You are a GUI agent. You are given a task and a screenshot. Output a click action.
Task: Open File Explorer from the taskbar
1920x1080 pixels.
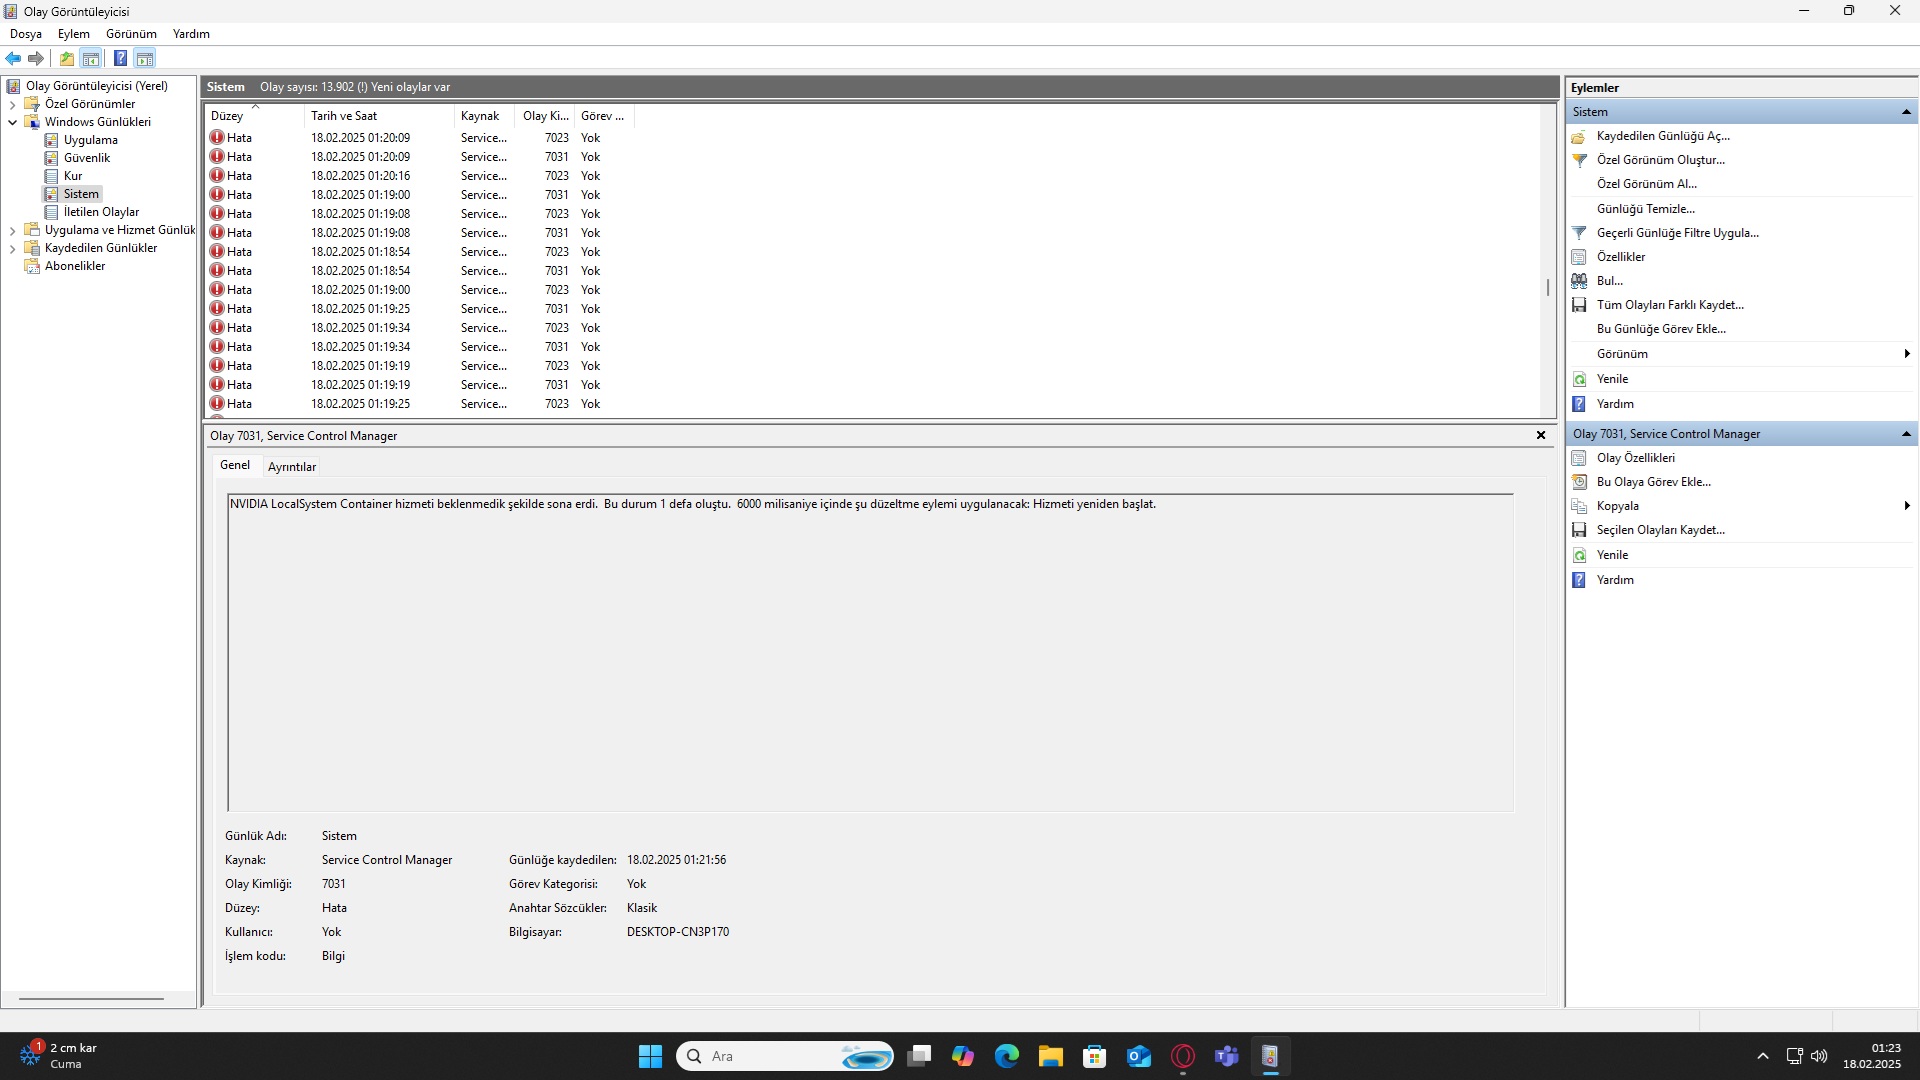click(x=1050, y=1056)
